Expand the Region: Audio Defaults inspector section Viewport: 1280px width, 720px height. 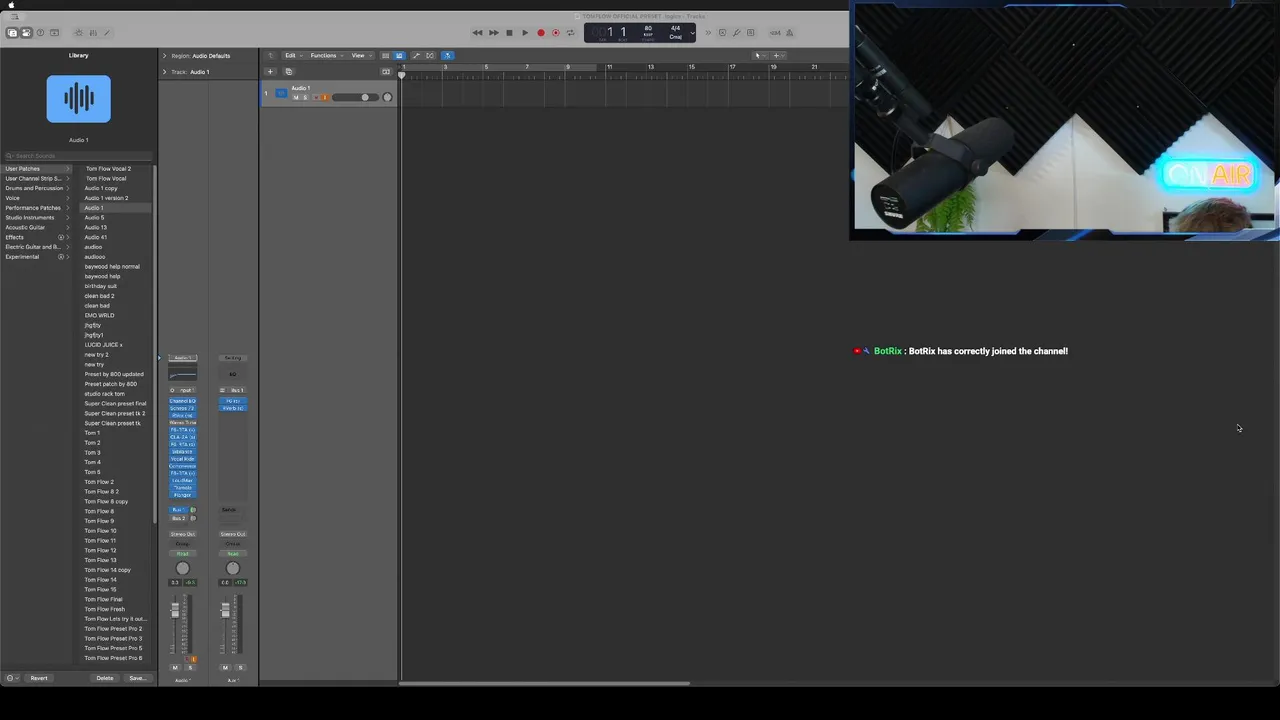point(165,55)
